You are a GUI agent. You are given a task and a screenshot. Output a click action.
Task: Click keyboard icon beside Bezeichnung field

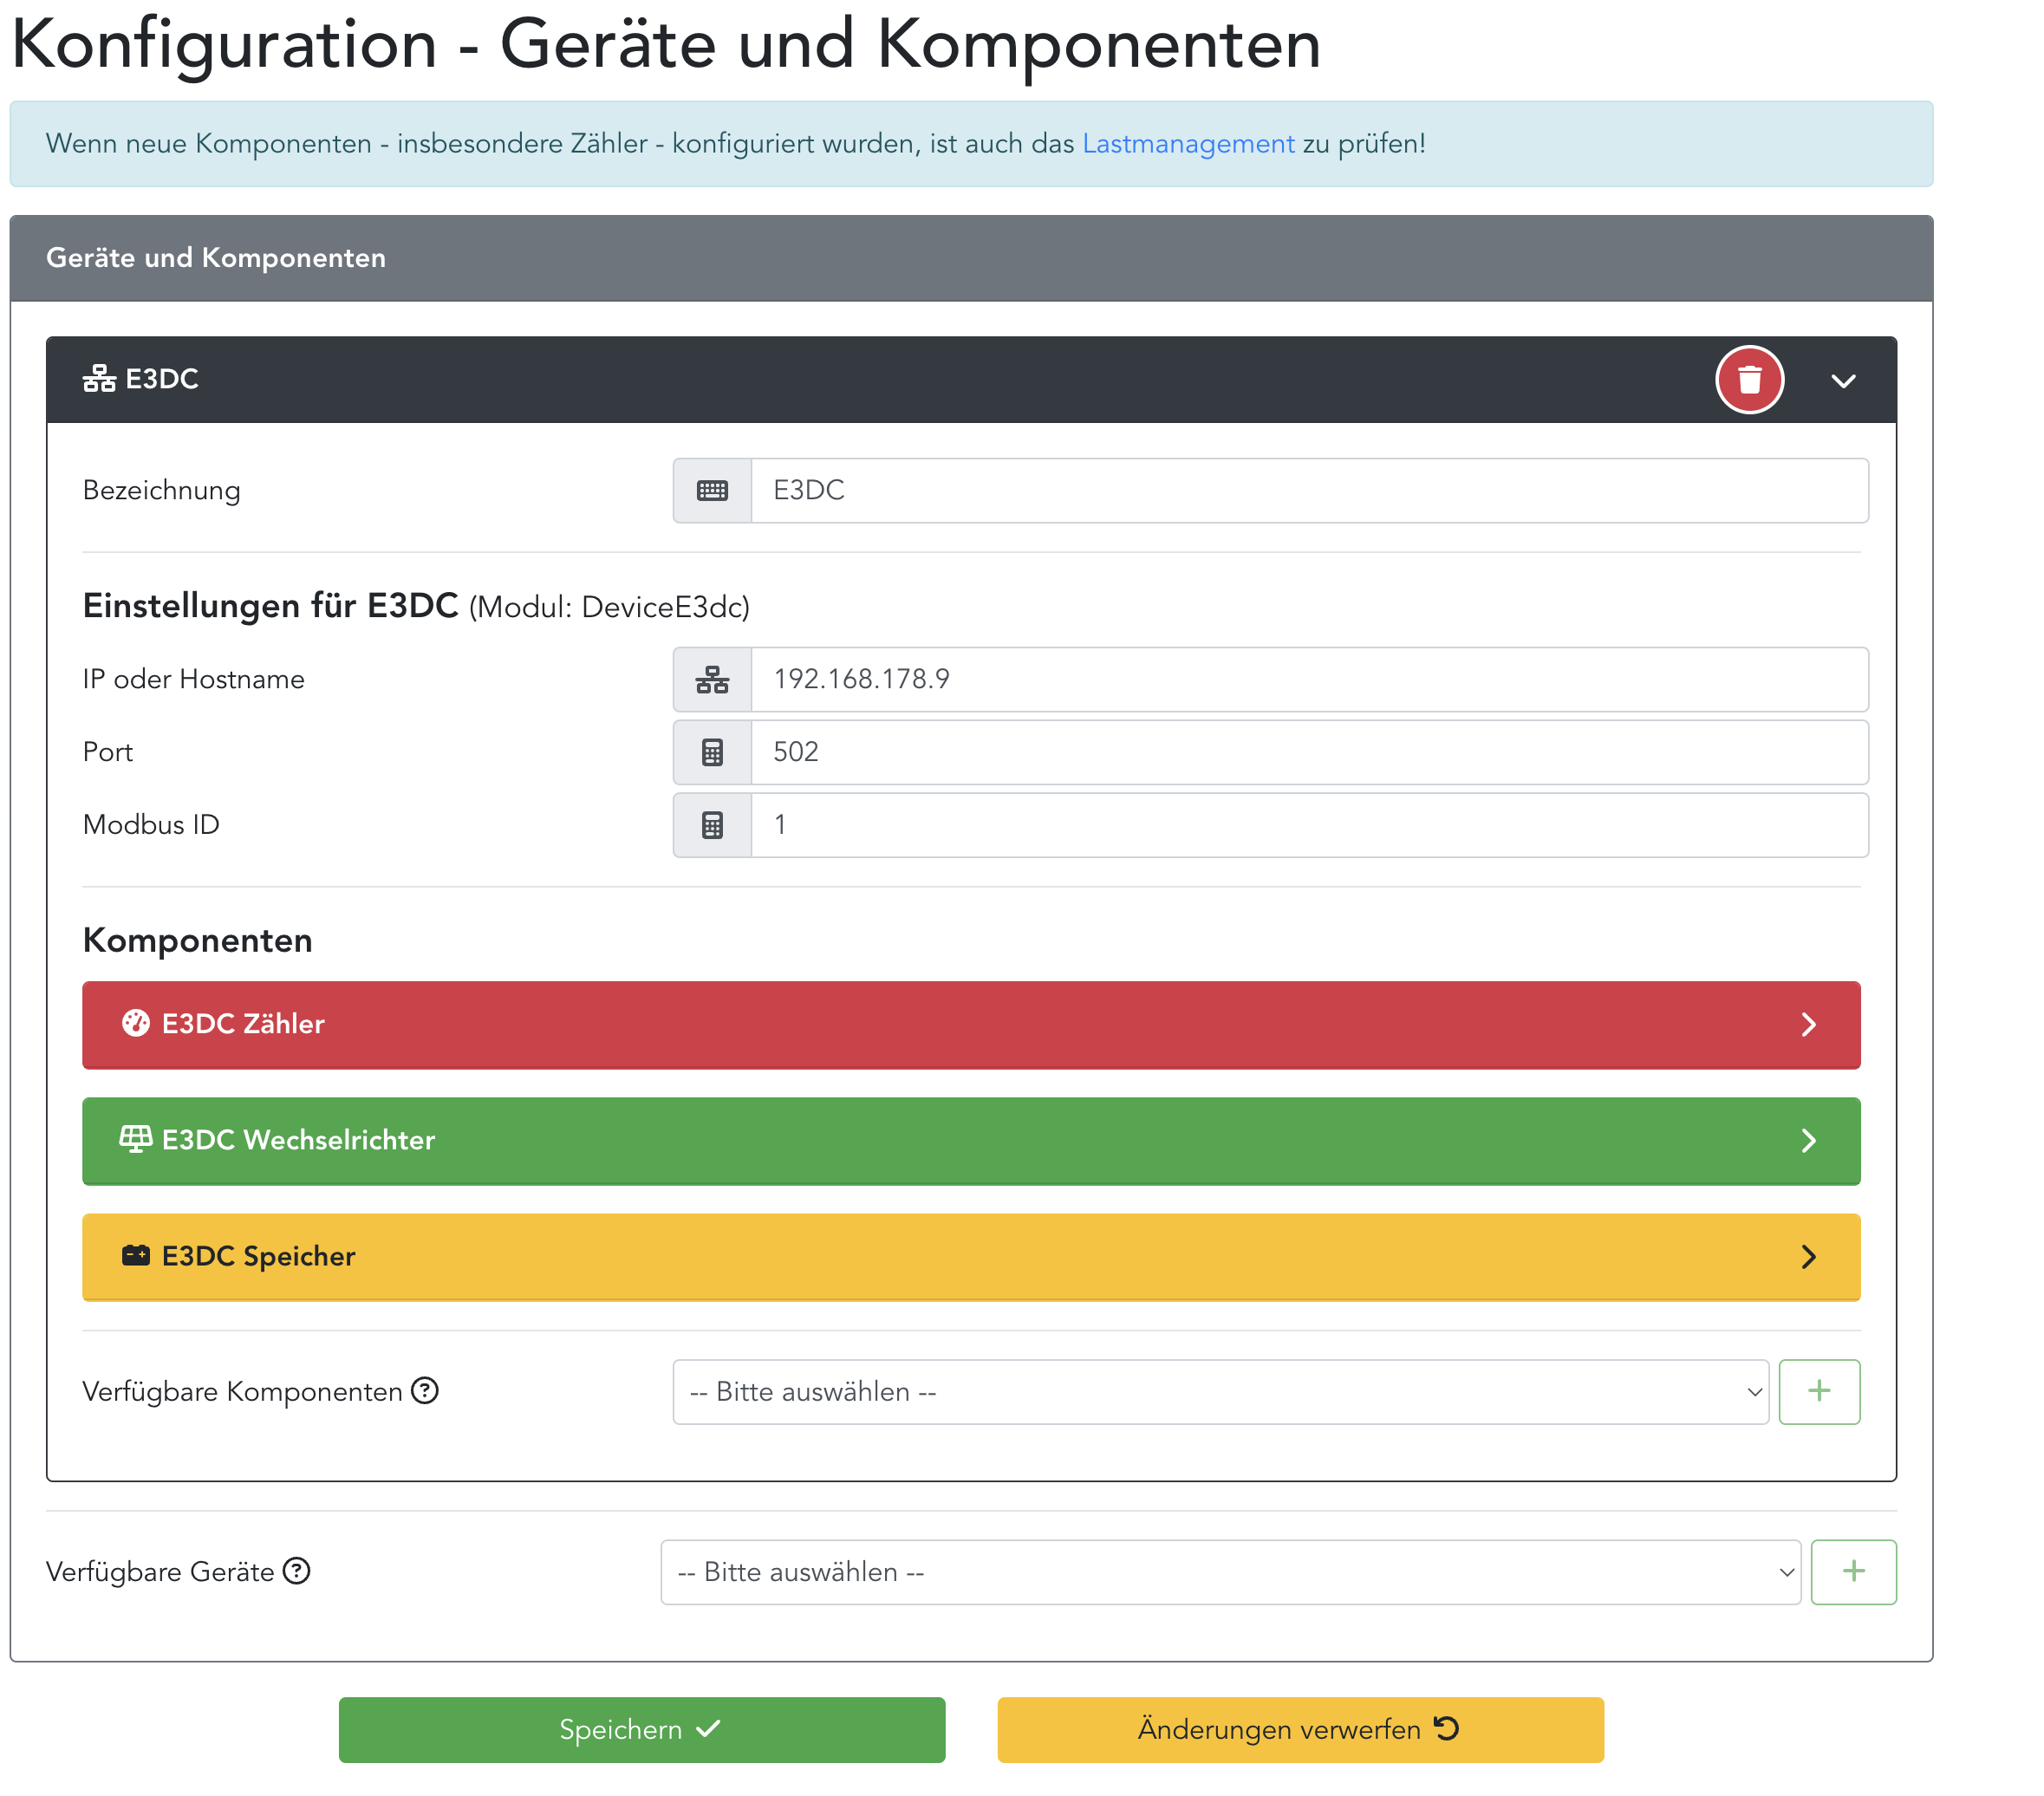(x=712, y=490)
